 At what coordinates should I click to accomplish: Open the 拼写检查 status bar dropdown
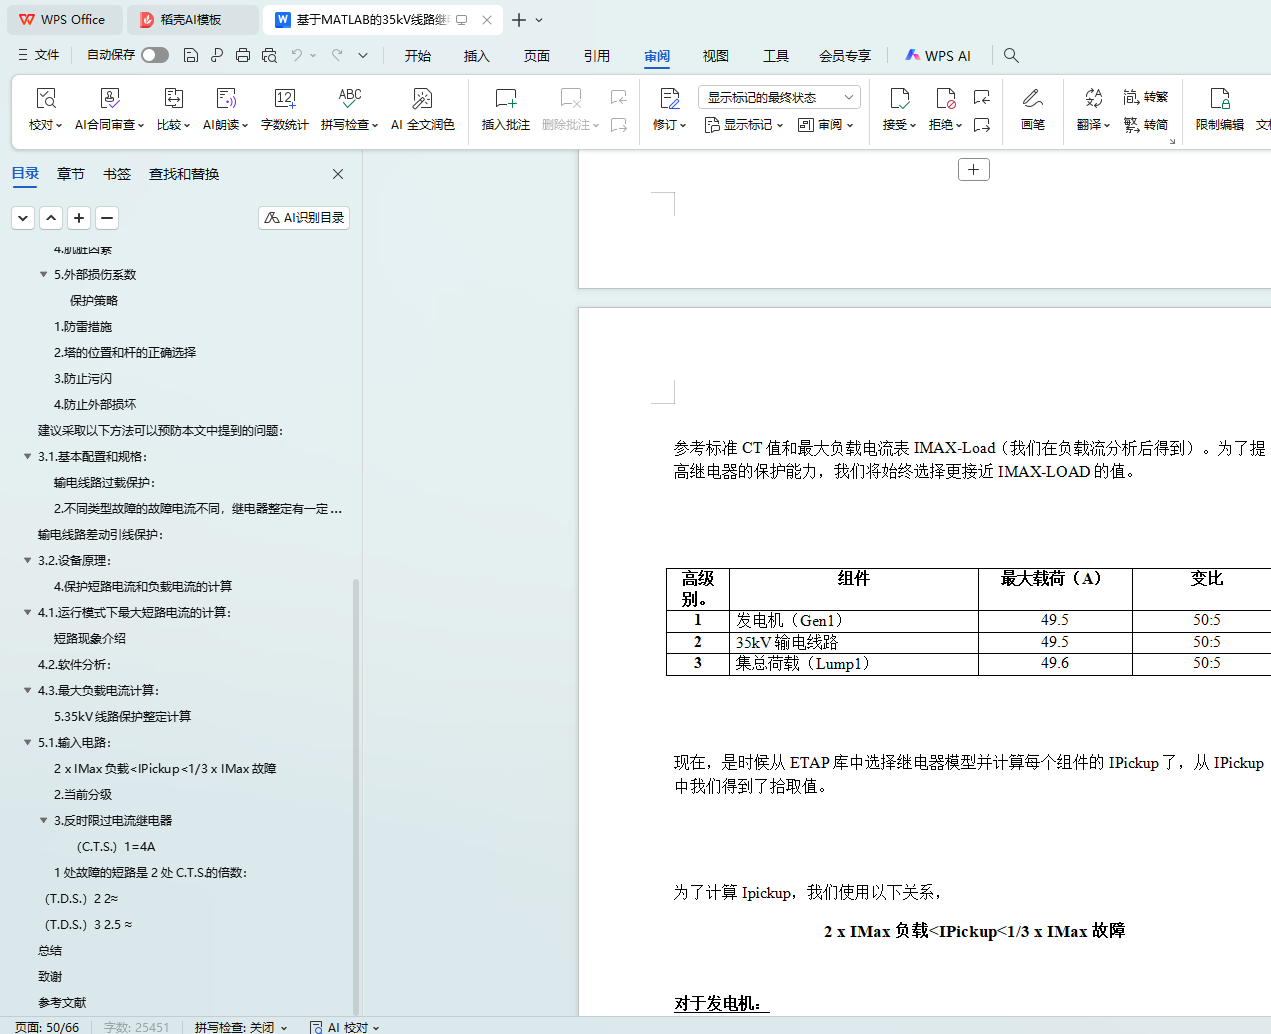pyautogui.click(x=241, y=1027)
